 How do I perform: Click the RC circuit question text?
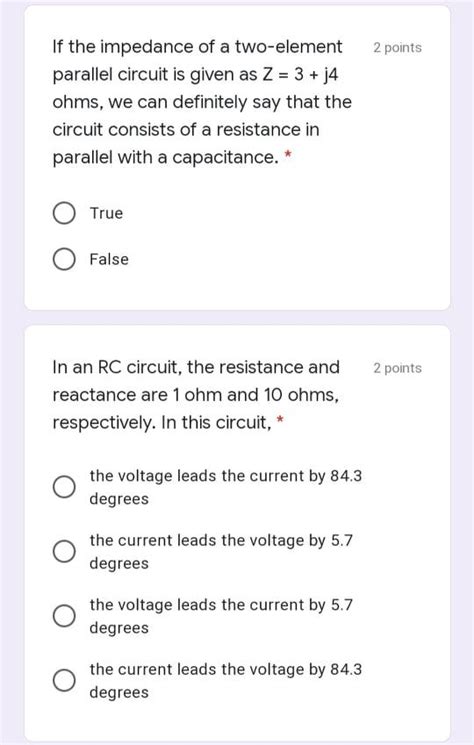pyautogui.click(x=196, y=395)
